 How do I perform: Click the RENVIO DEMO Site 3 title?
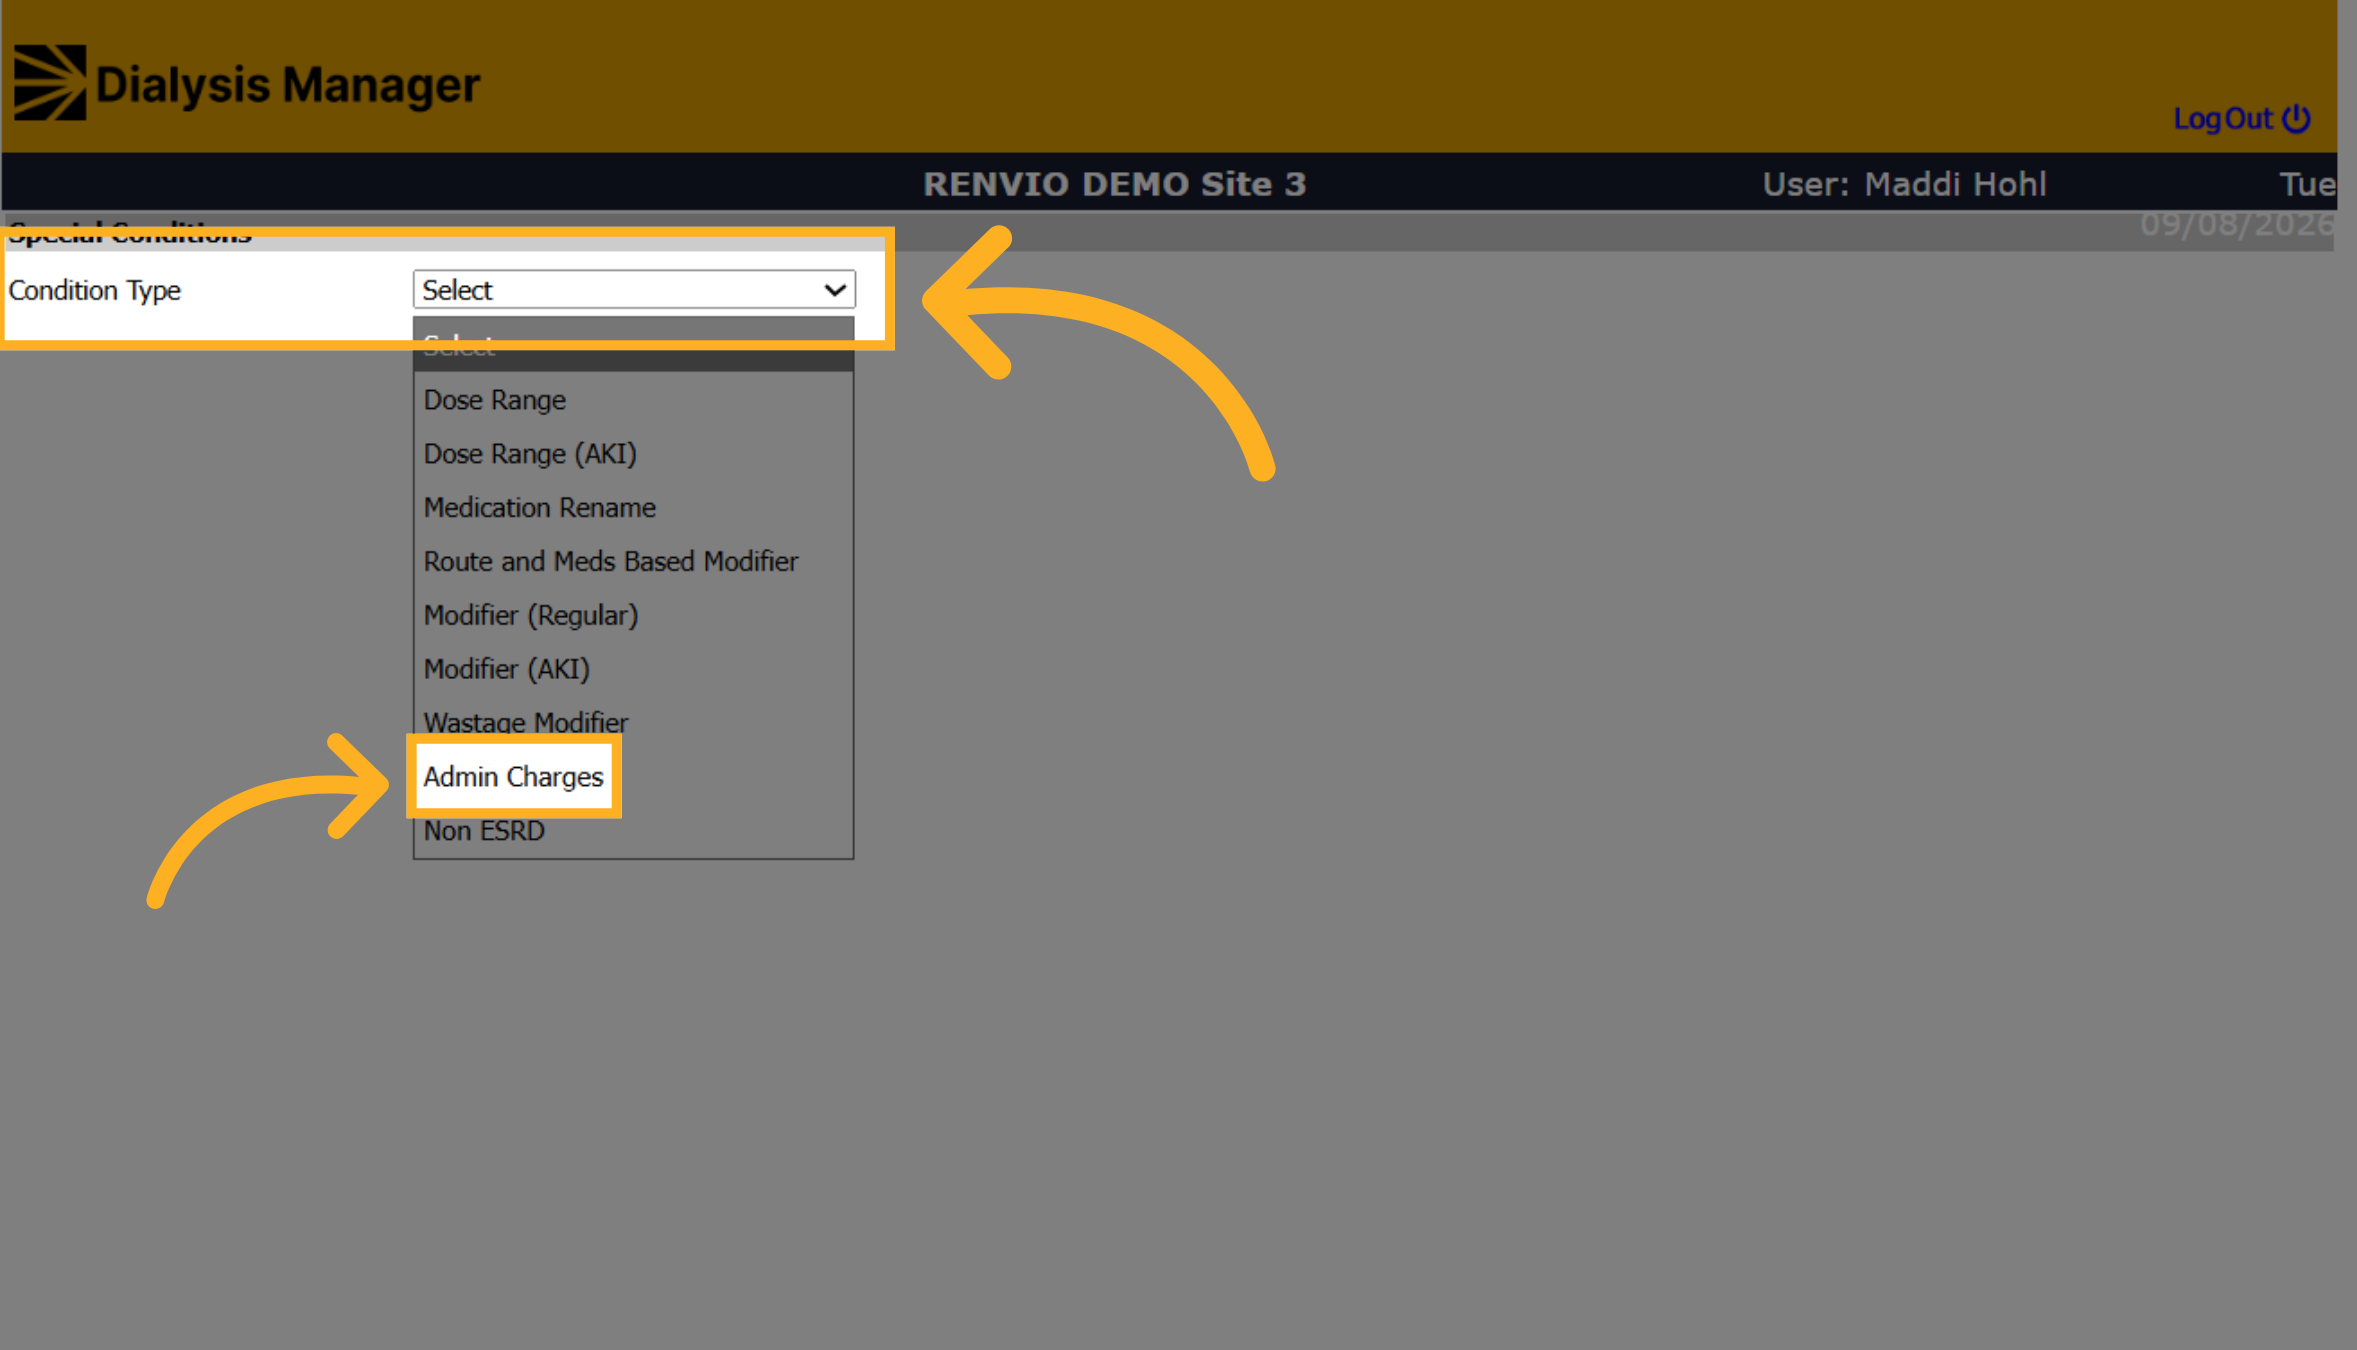click(1114, 184)
